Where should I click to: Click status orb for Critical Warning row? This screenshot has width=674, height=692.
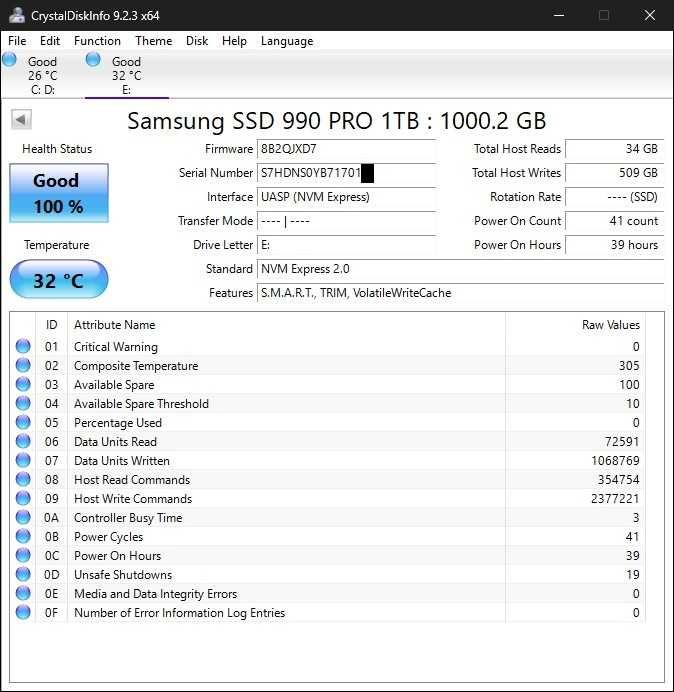pyautogui.click(x=23, y=346)
